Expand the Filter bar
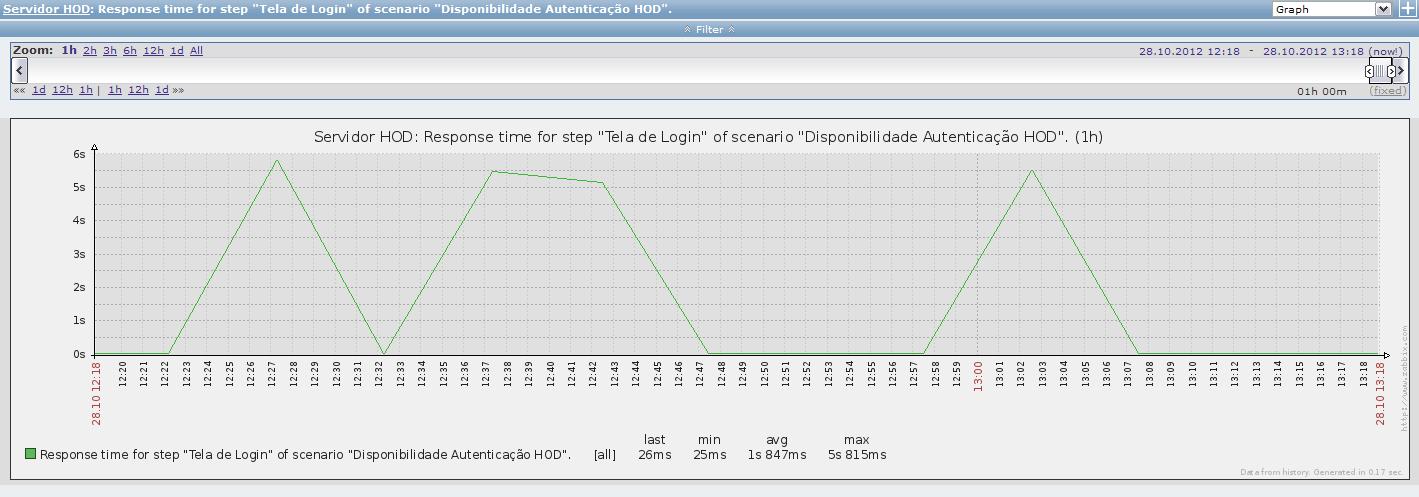Viewport: 1419px width, 497px height. 709,29
